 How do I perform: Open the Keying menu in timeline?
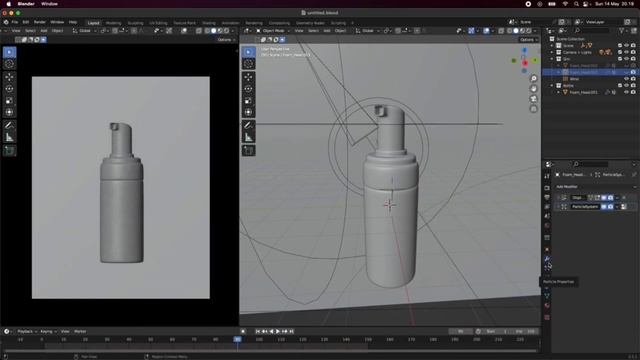[x=48, y=331]
